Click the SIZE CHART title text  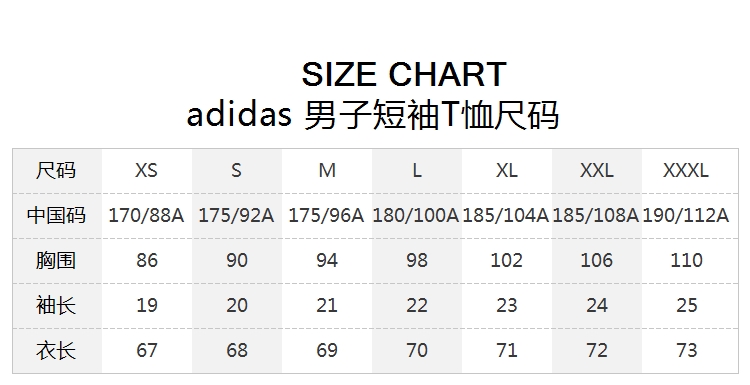[x=404, y=74]
